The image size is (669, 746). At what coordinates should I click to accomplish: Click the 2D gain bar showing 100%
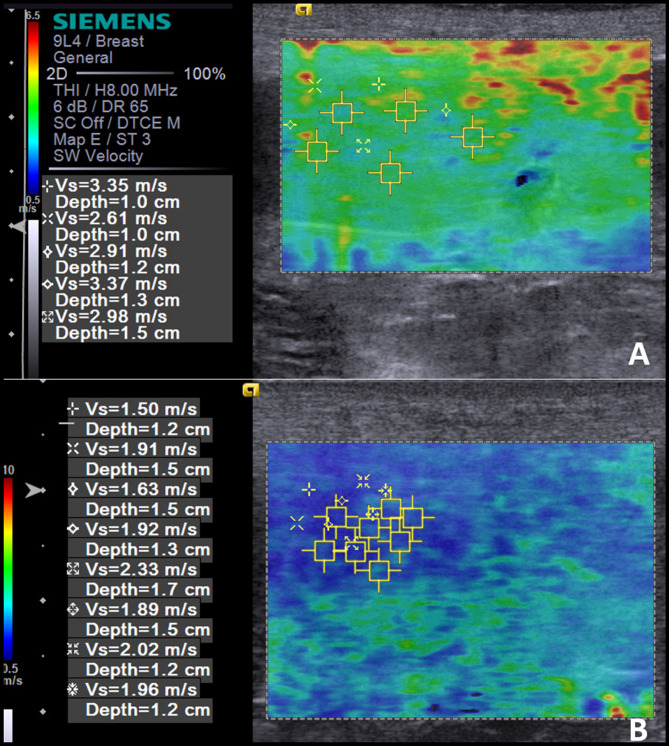tap(125, 73)
